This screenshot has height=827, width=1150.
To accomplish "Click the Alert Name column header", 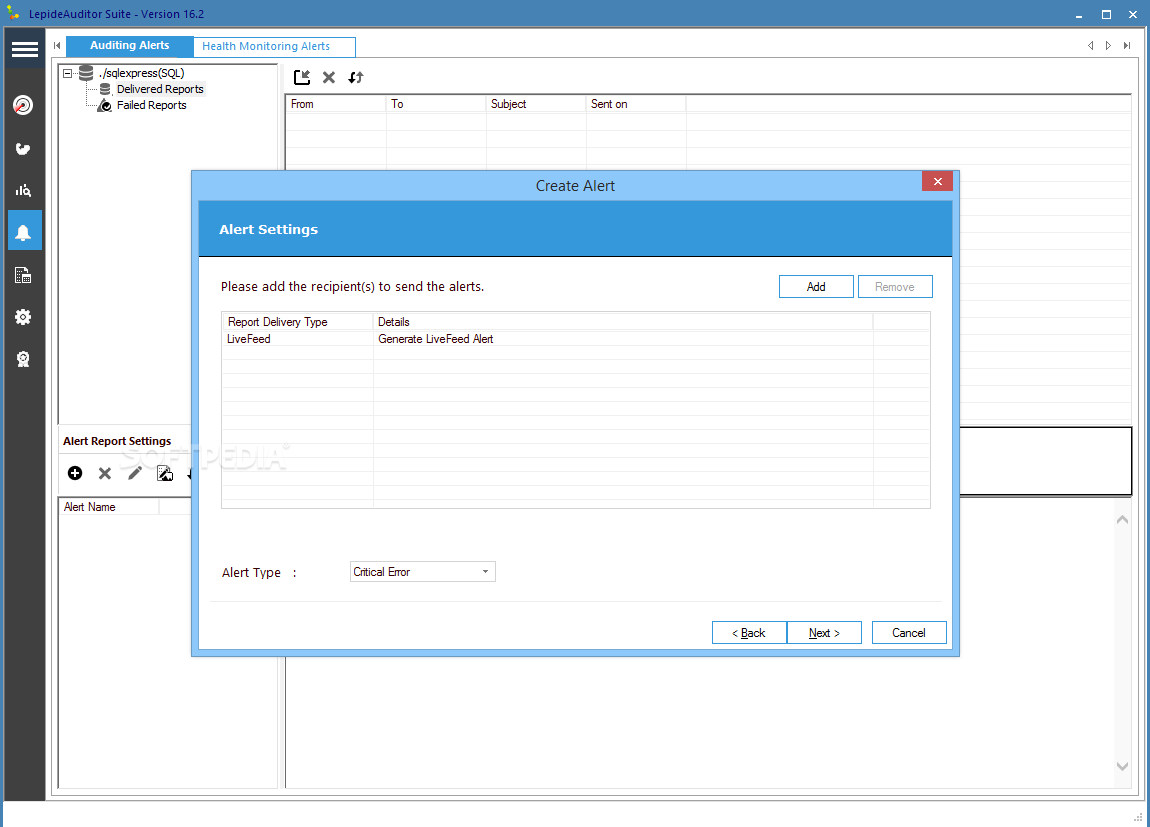I will [x=109, y=507].
